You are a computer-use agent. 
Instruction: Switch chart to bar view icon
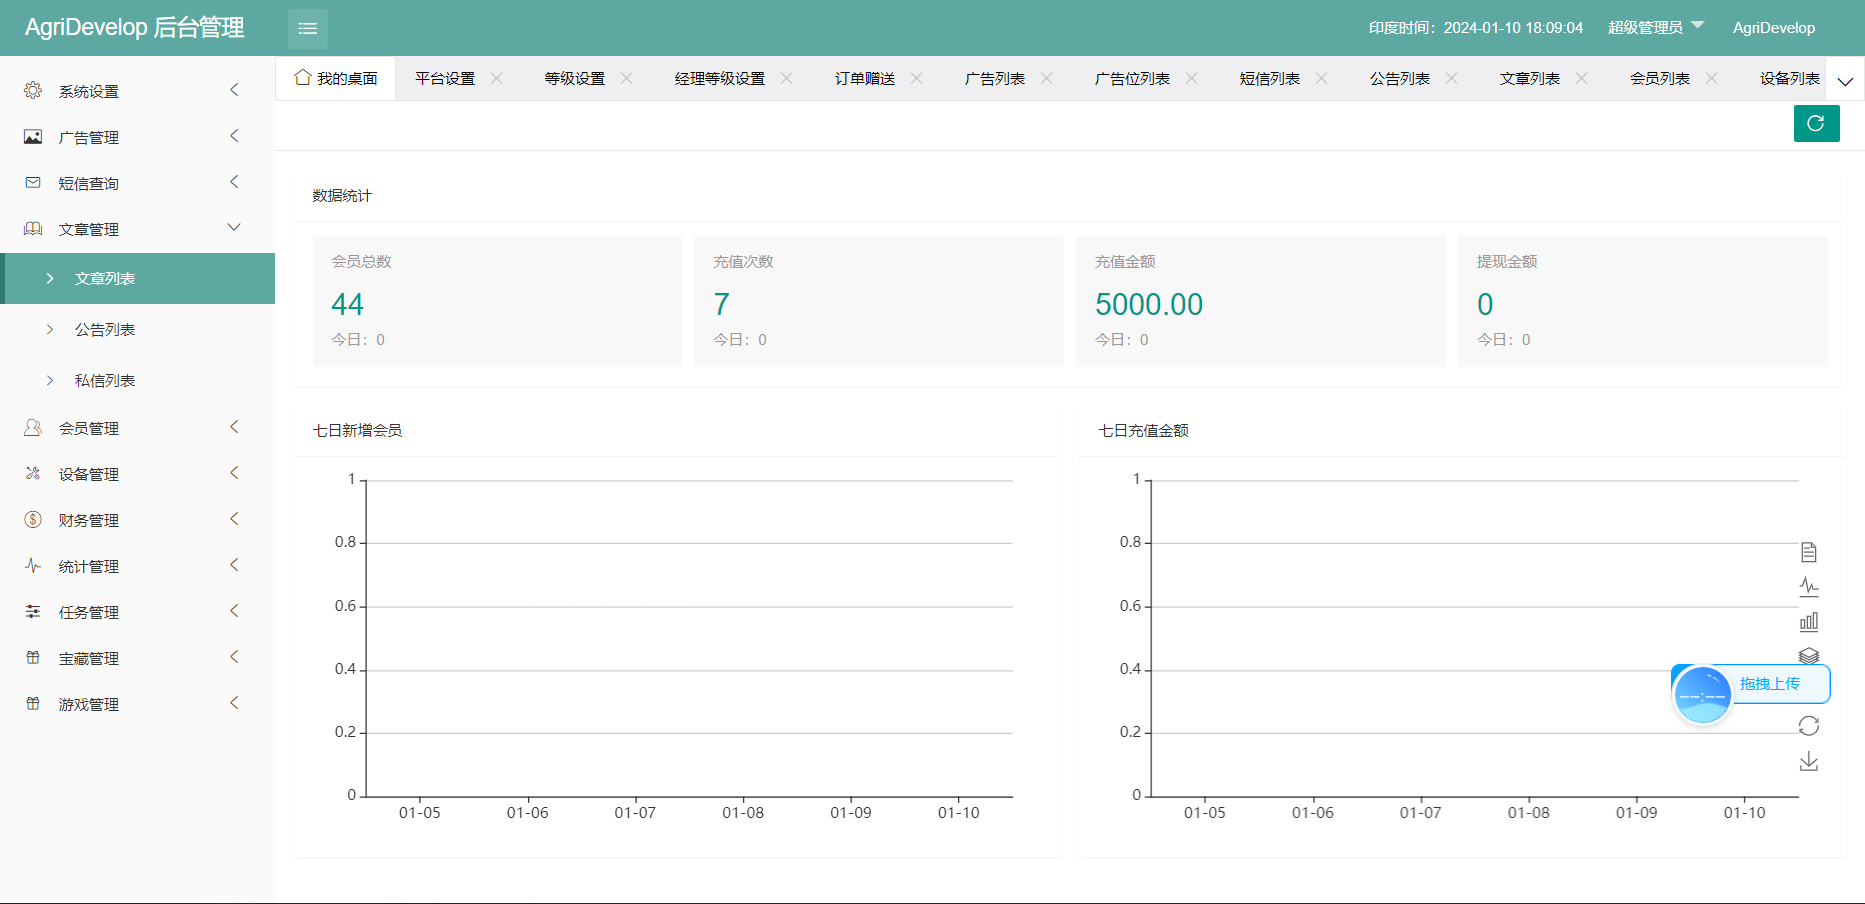(x=1809, y=622)
